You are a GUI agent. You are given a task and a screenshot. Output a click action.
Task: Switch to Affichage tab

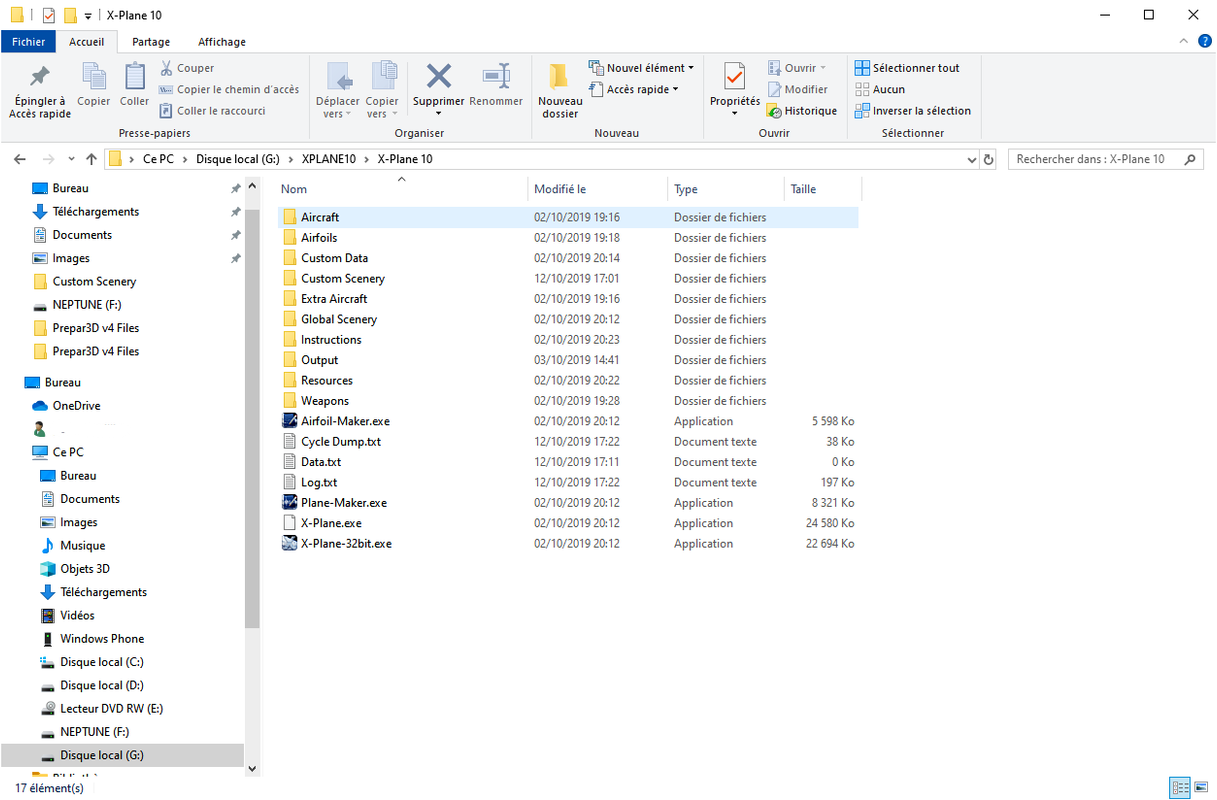pos(222,42)
